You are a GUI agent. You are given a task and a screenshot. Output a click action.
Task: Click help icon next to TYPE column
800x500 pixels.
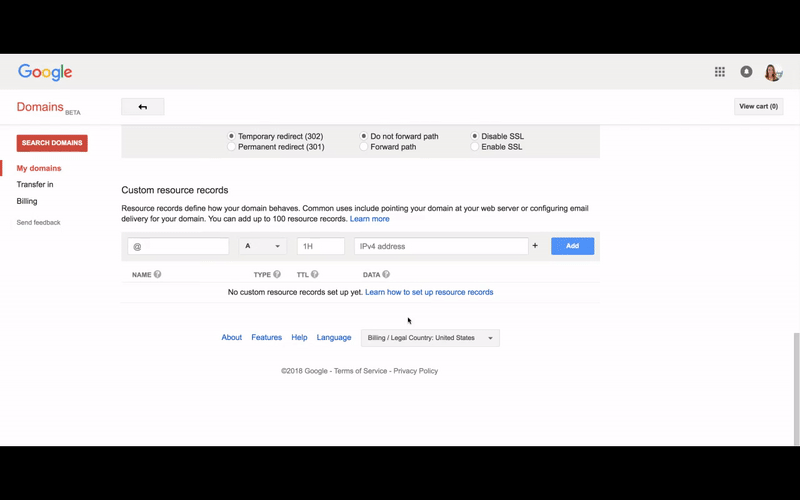tap(277, 274)
